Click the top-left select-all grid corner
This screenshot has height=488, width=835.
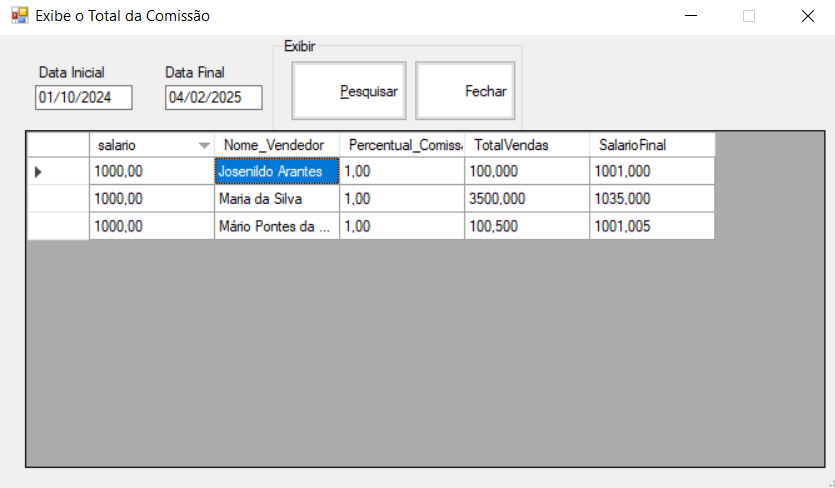(x=58, y=145)
